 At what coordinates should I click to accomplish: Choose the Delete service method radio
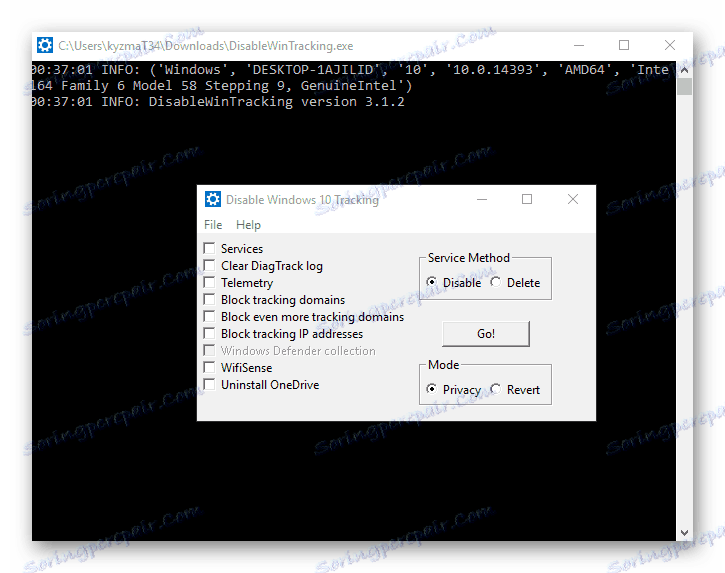pos(496,282)
